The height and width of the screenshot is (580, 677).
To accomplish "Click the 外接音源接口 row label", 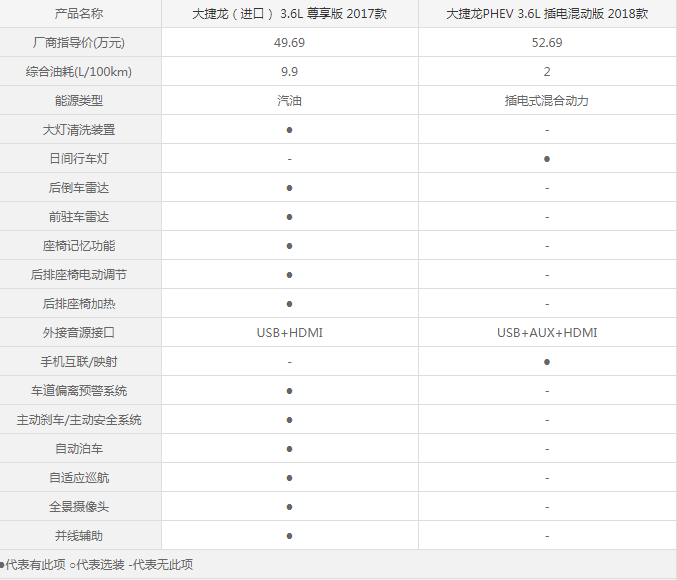I will 79,333.
